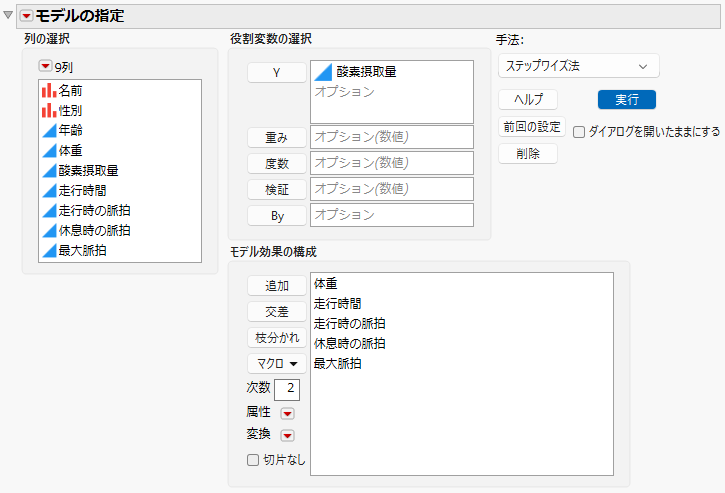
Task: Open the 手法 dropdown showing ステップワイズ法
Action: tap(578, 66)
